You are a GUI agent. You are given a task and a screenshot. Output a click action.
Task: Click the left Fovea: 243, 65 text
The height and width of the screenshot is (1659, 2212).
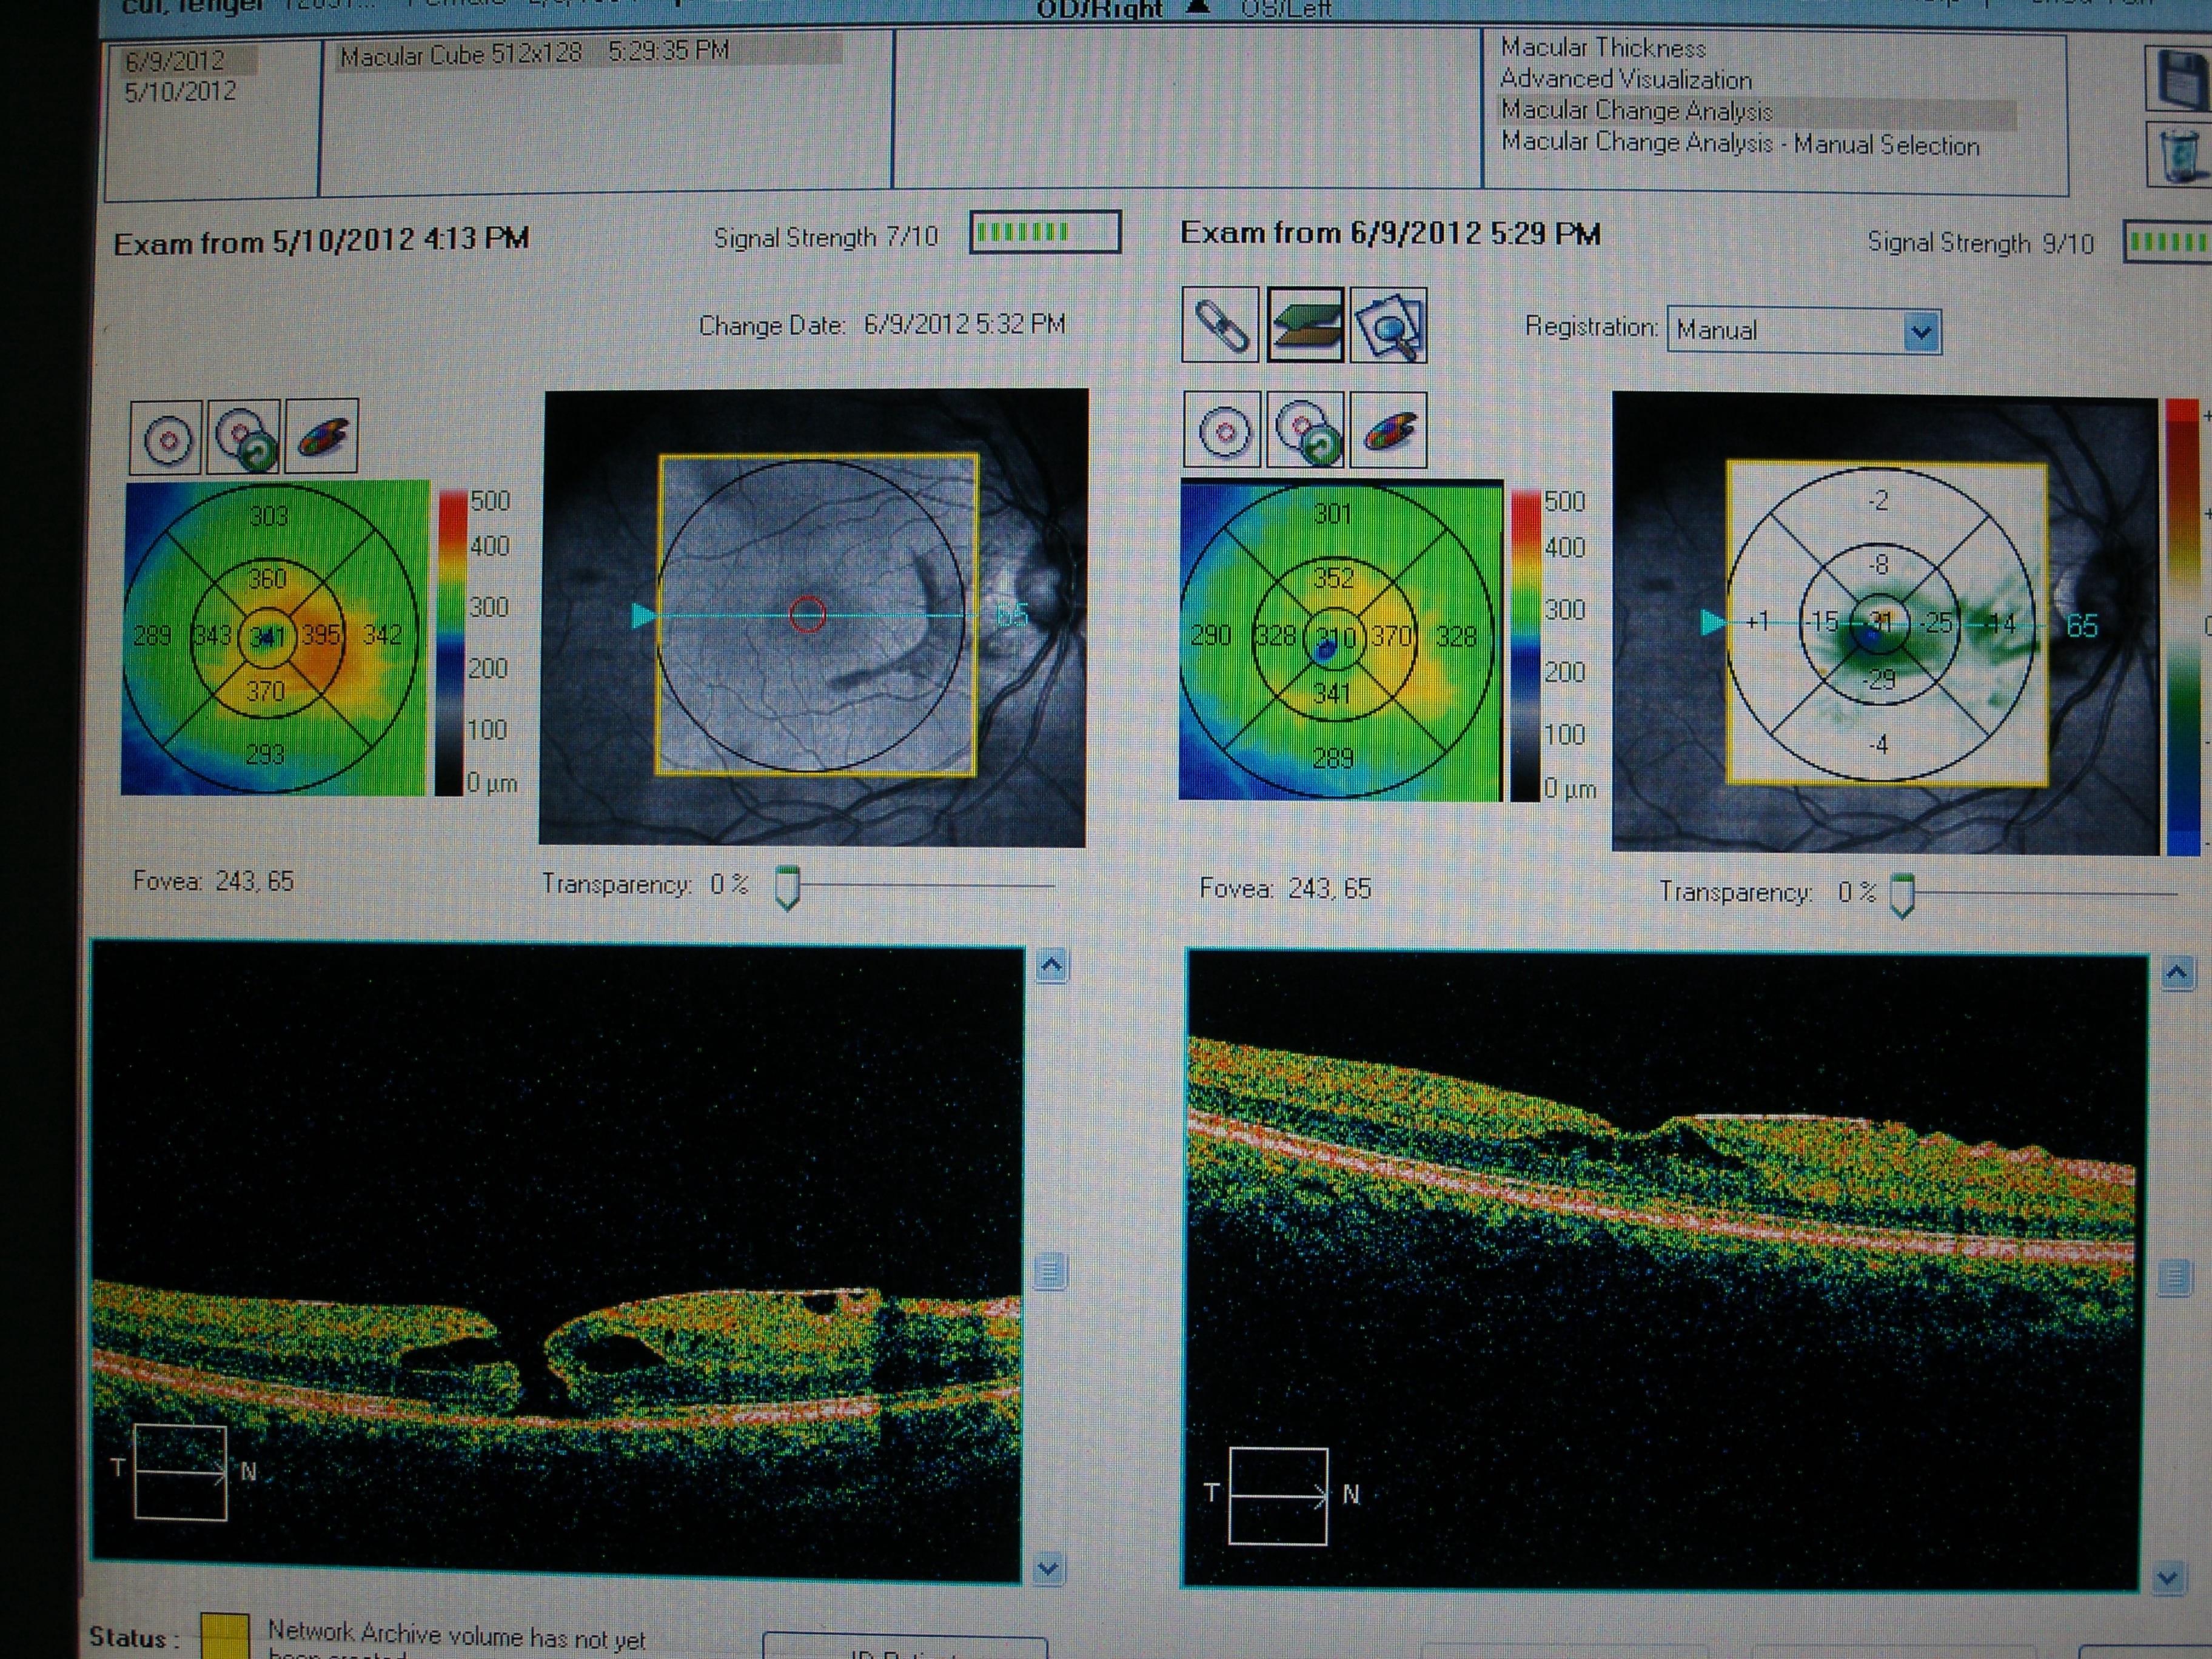(213, 881)
